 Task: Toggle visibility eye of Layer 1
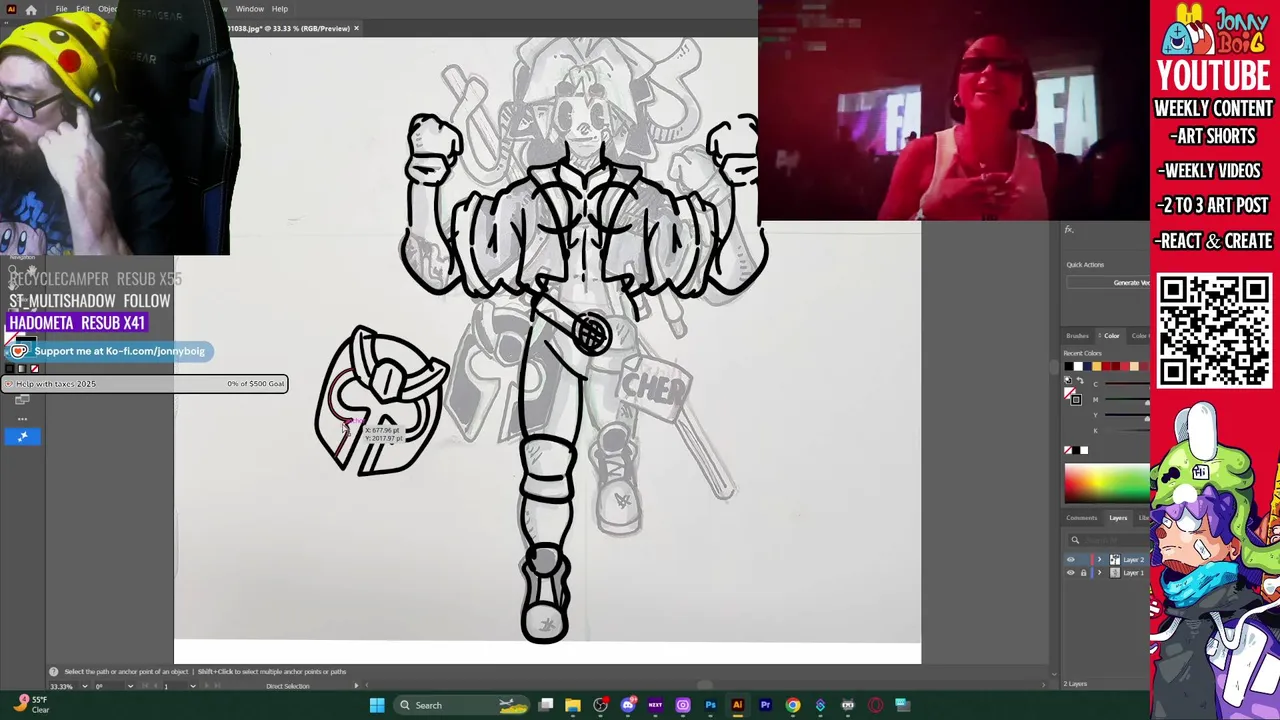[x=1071, y=573]
